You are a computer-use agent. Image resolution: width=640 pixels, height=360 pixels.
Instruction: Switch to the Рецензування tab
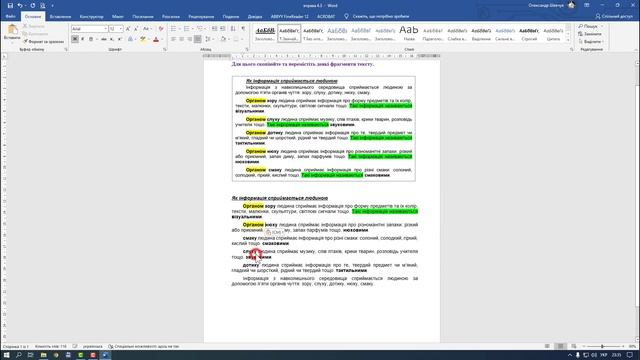click(201, 17)
